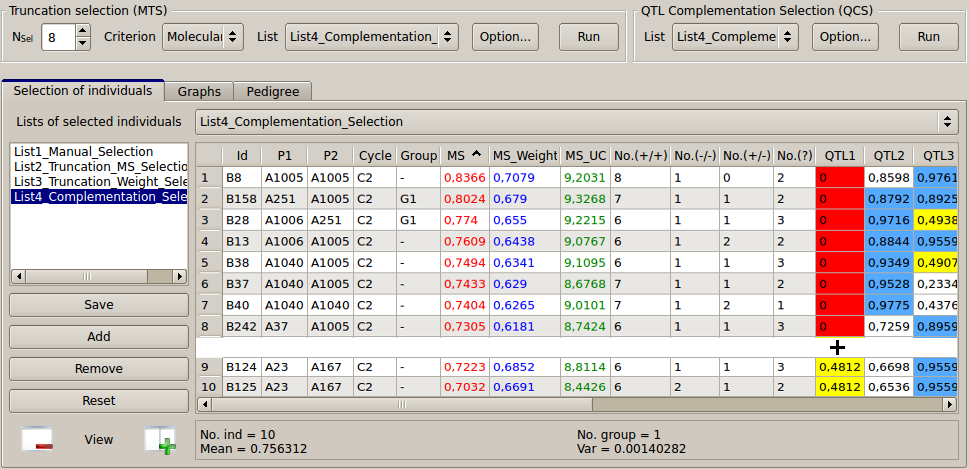969x469 pixels.
Task: Click Option button in QTL Complementation Selection
Action: point(845,37)
